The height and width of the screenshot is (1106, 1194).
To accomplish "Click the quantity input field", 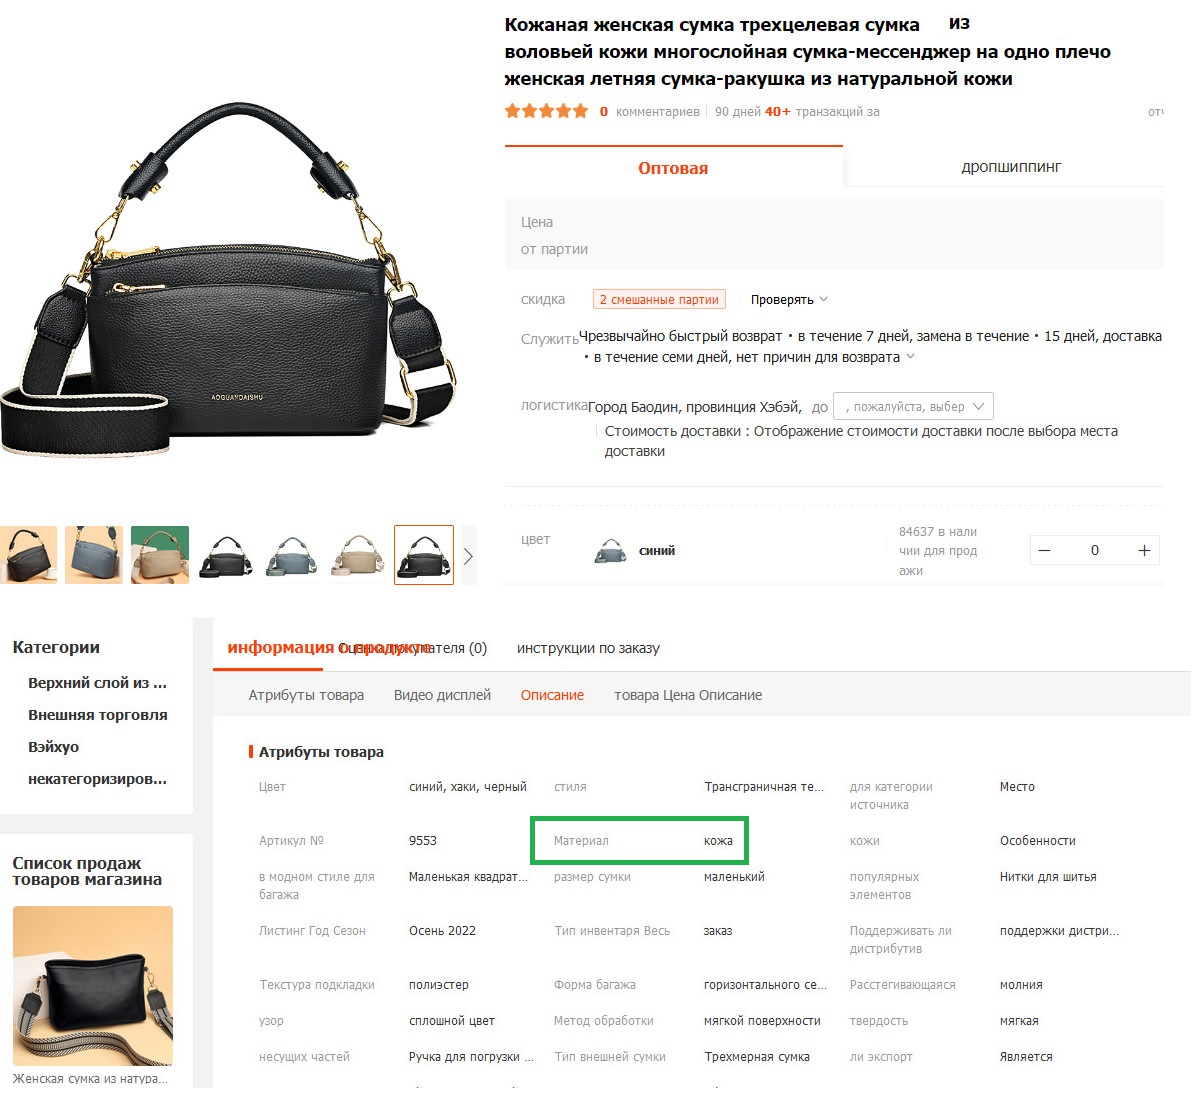I will (1094, 551).
